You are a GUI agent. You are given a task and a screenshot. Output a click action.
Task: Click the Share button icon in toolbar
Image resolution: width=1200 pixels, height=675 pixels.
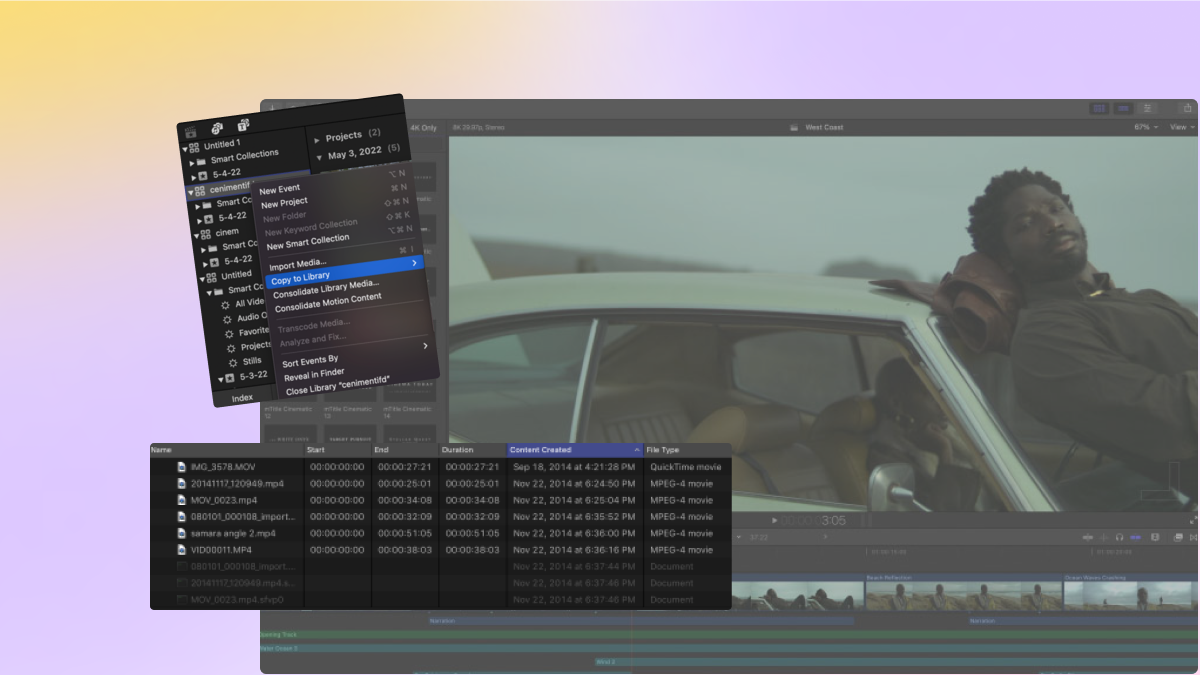[1187, 108]
